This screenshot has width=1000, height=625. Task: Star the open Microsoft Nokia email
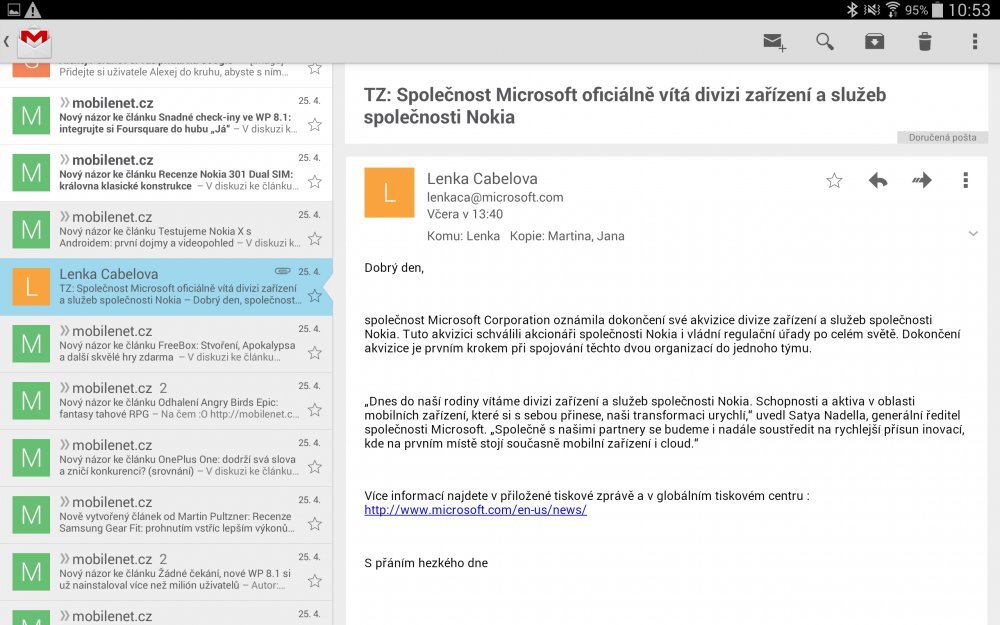834,179
